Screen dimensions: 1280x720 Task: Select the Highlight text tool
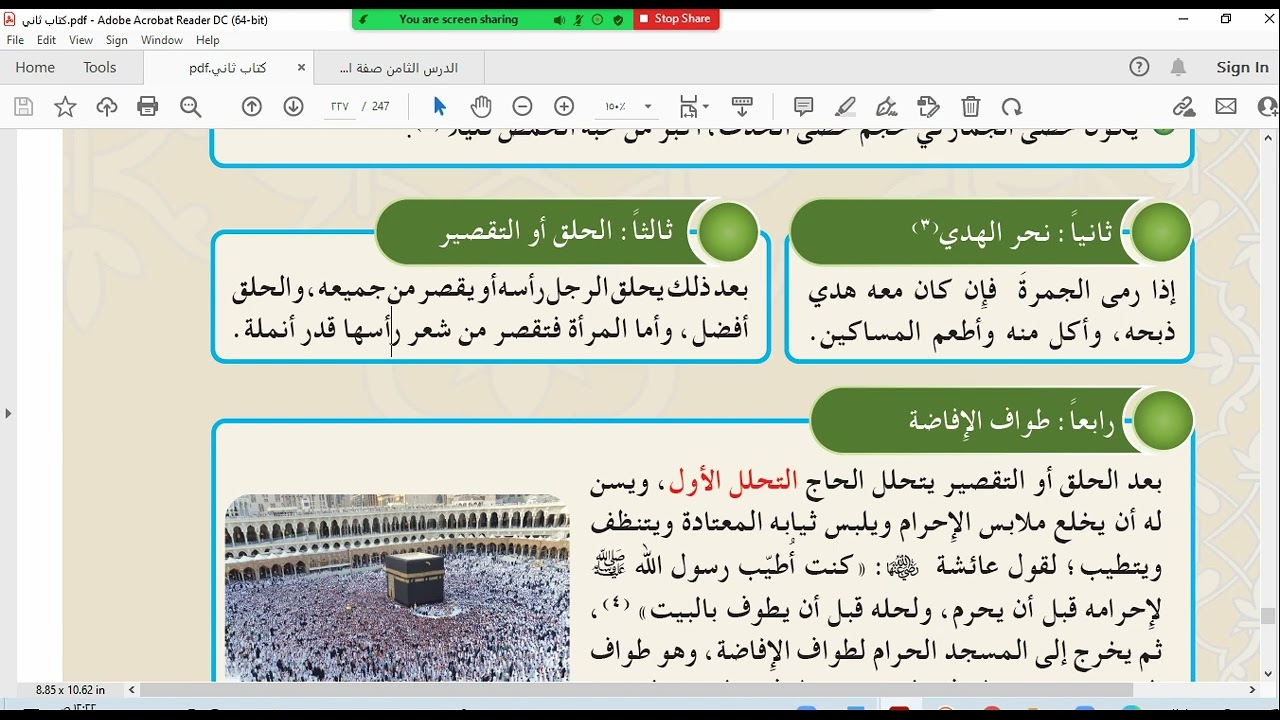pos(845,106)
